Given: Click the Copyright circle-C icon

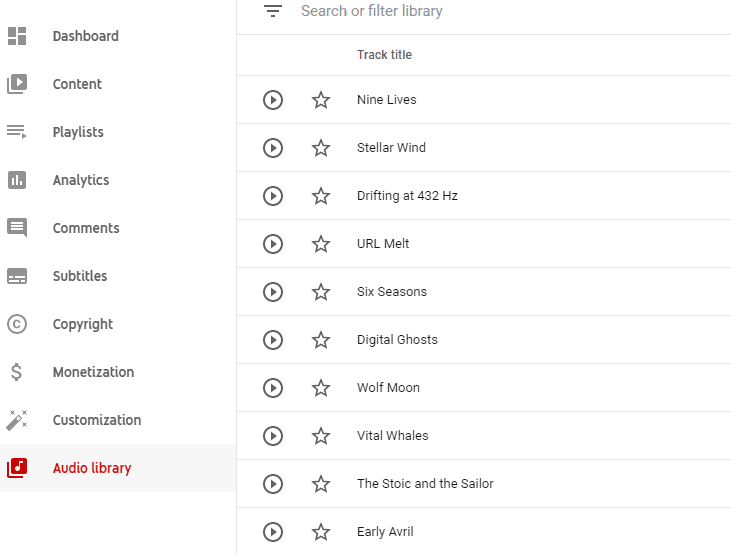Looking at the screenshot, I should point(17,324).
